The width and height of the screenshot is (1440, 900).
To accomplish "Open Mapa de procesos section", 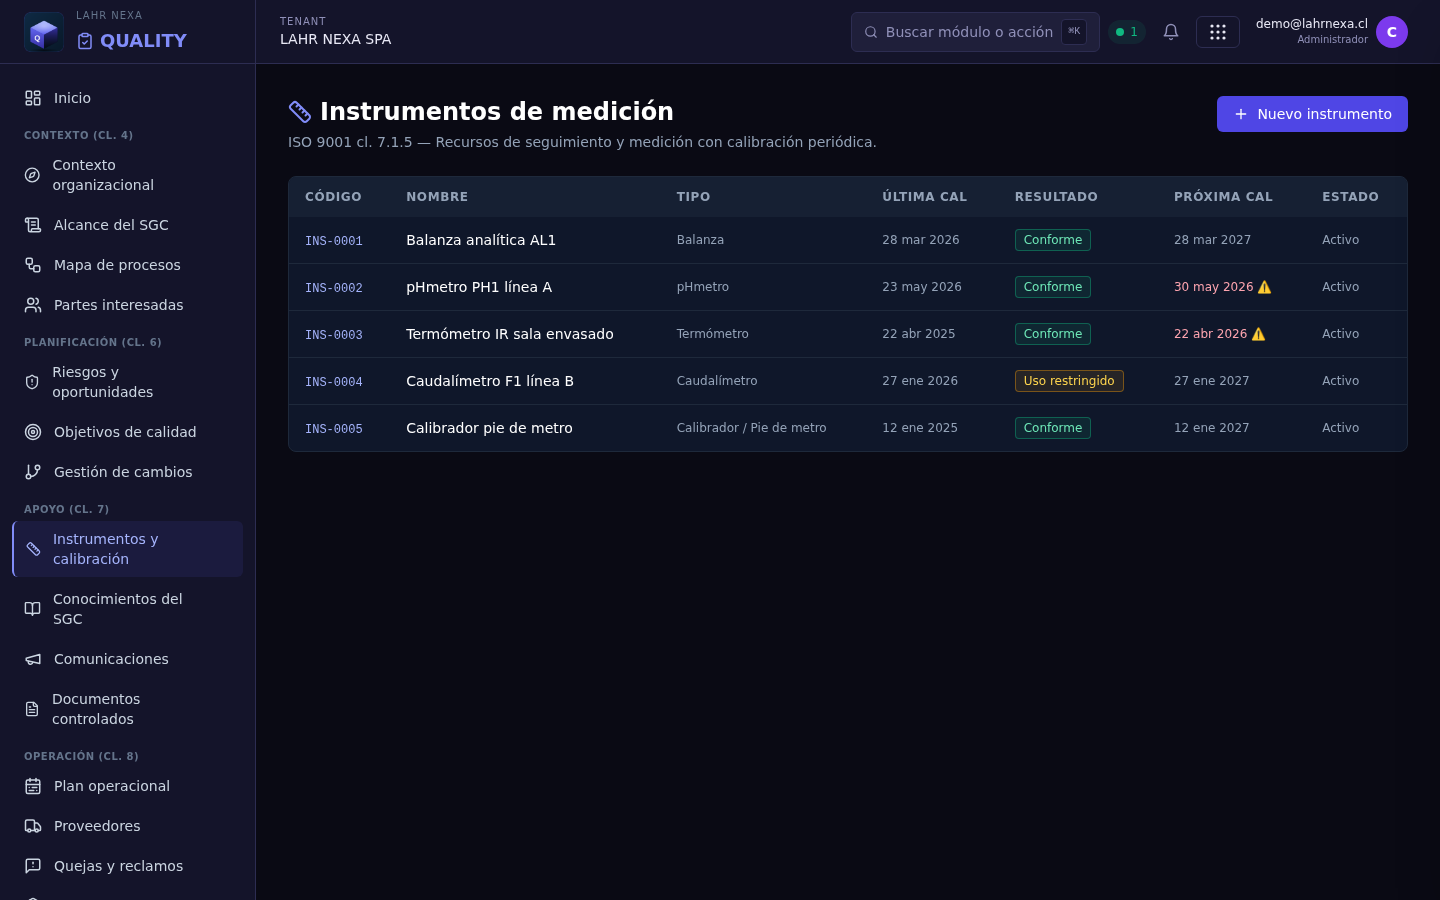I will point(128,265).
